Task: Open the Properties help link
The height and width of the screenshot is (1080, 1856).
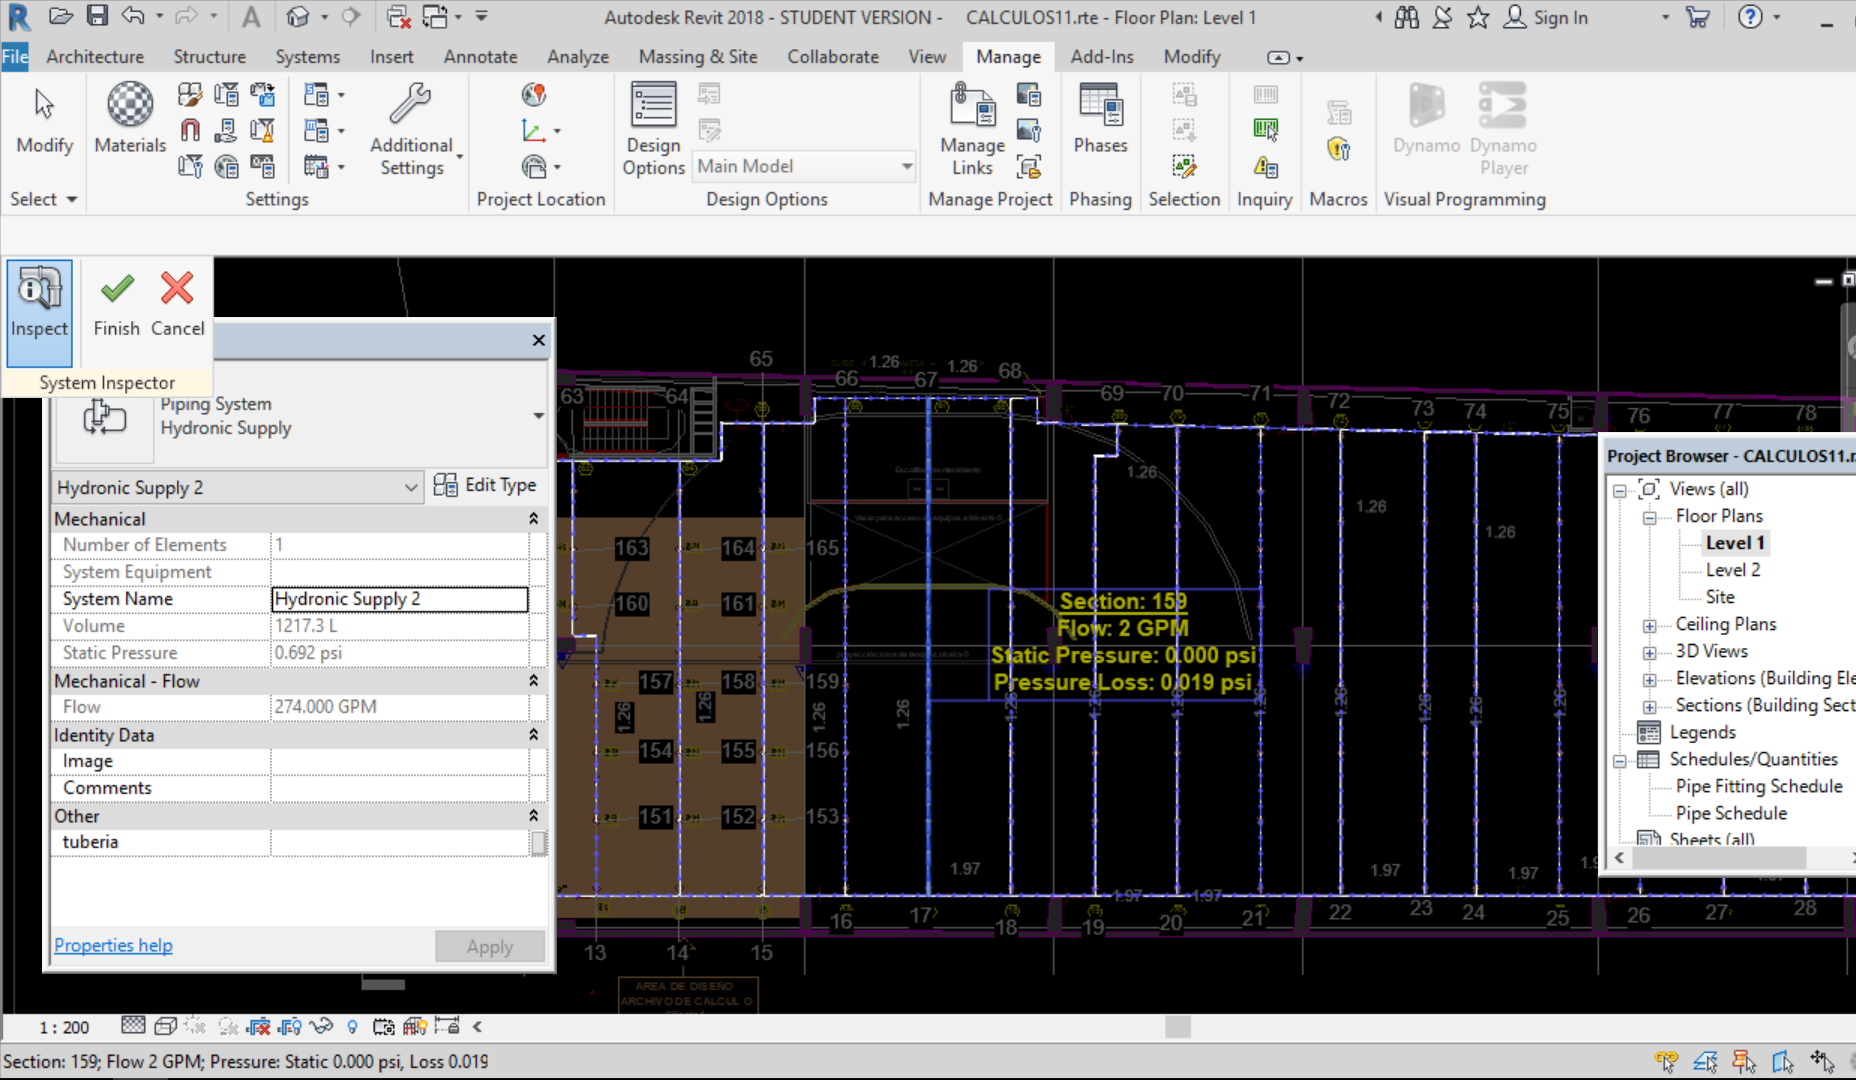Action: coord(112,945)
